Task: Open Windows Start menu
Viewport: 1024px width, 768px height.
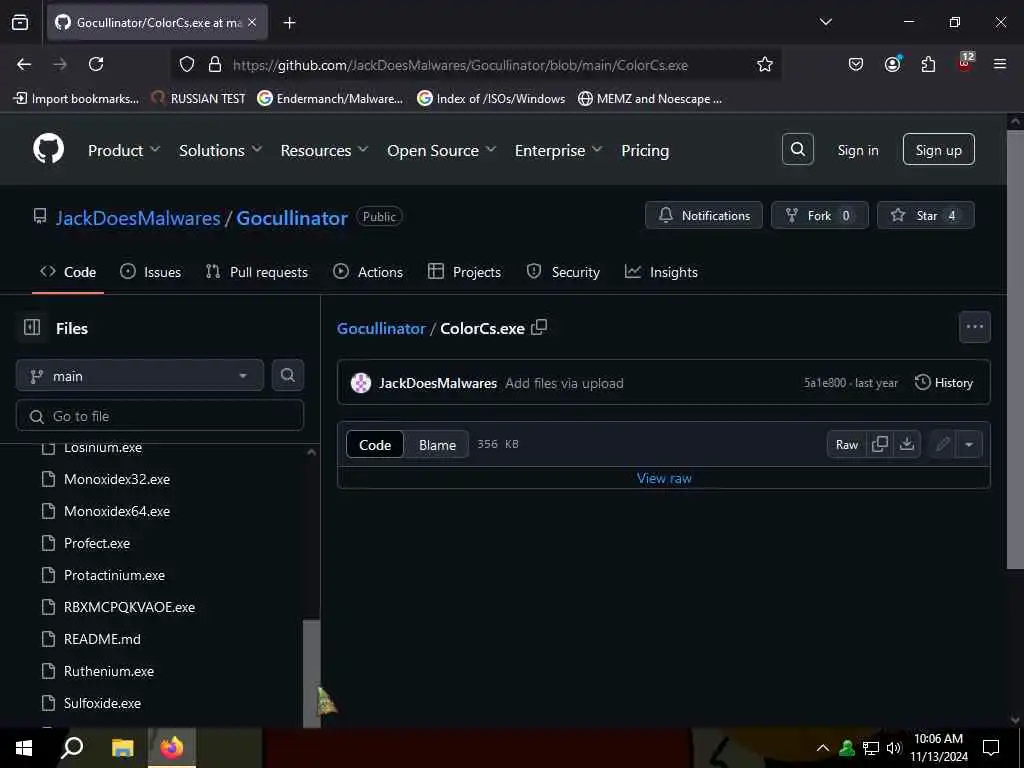Action: pyautogui.click(x=24, y=747)
